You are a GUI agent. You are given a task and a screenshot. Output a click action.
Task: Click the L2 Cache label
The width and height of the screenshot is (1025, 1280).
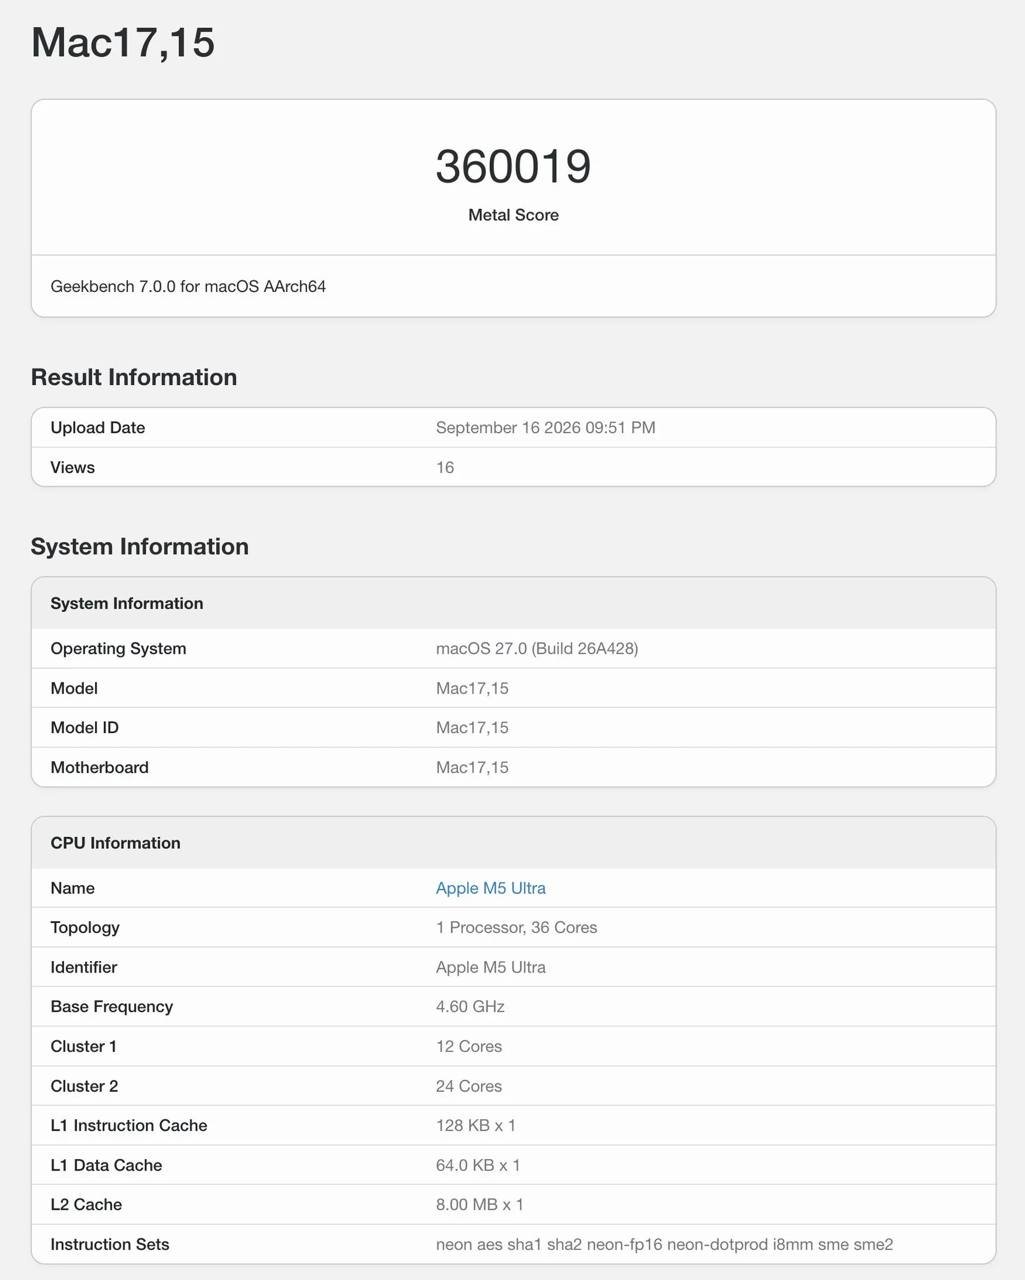(86, 1205)
